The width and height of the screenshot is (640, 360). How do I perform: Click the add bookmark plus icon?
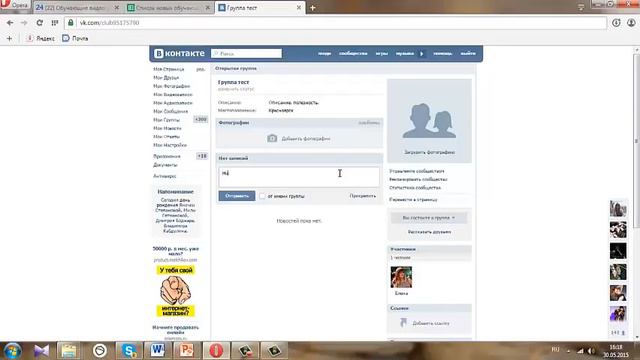(x=9, y=38)
